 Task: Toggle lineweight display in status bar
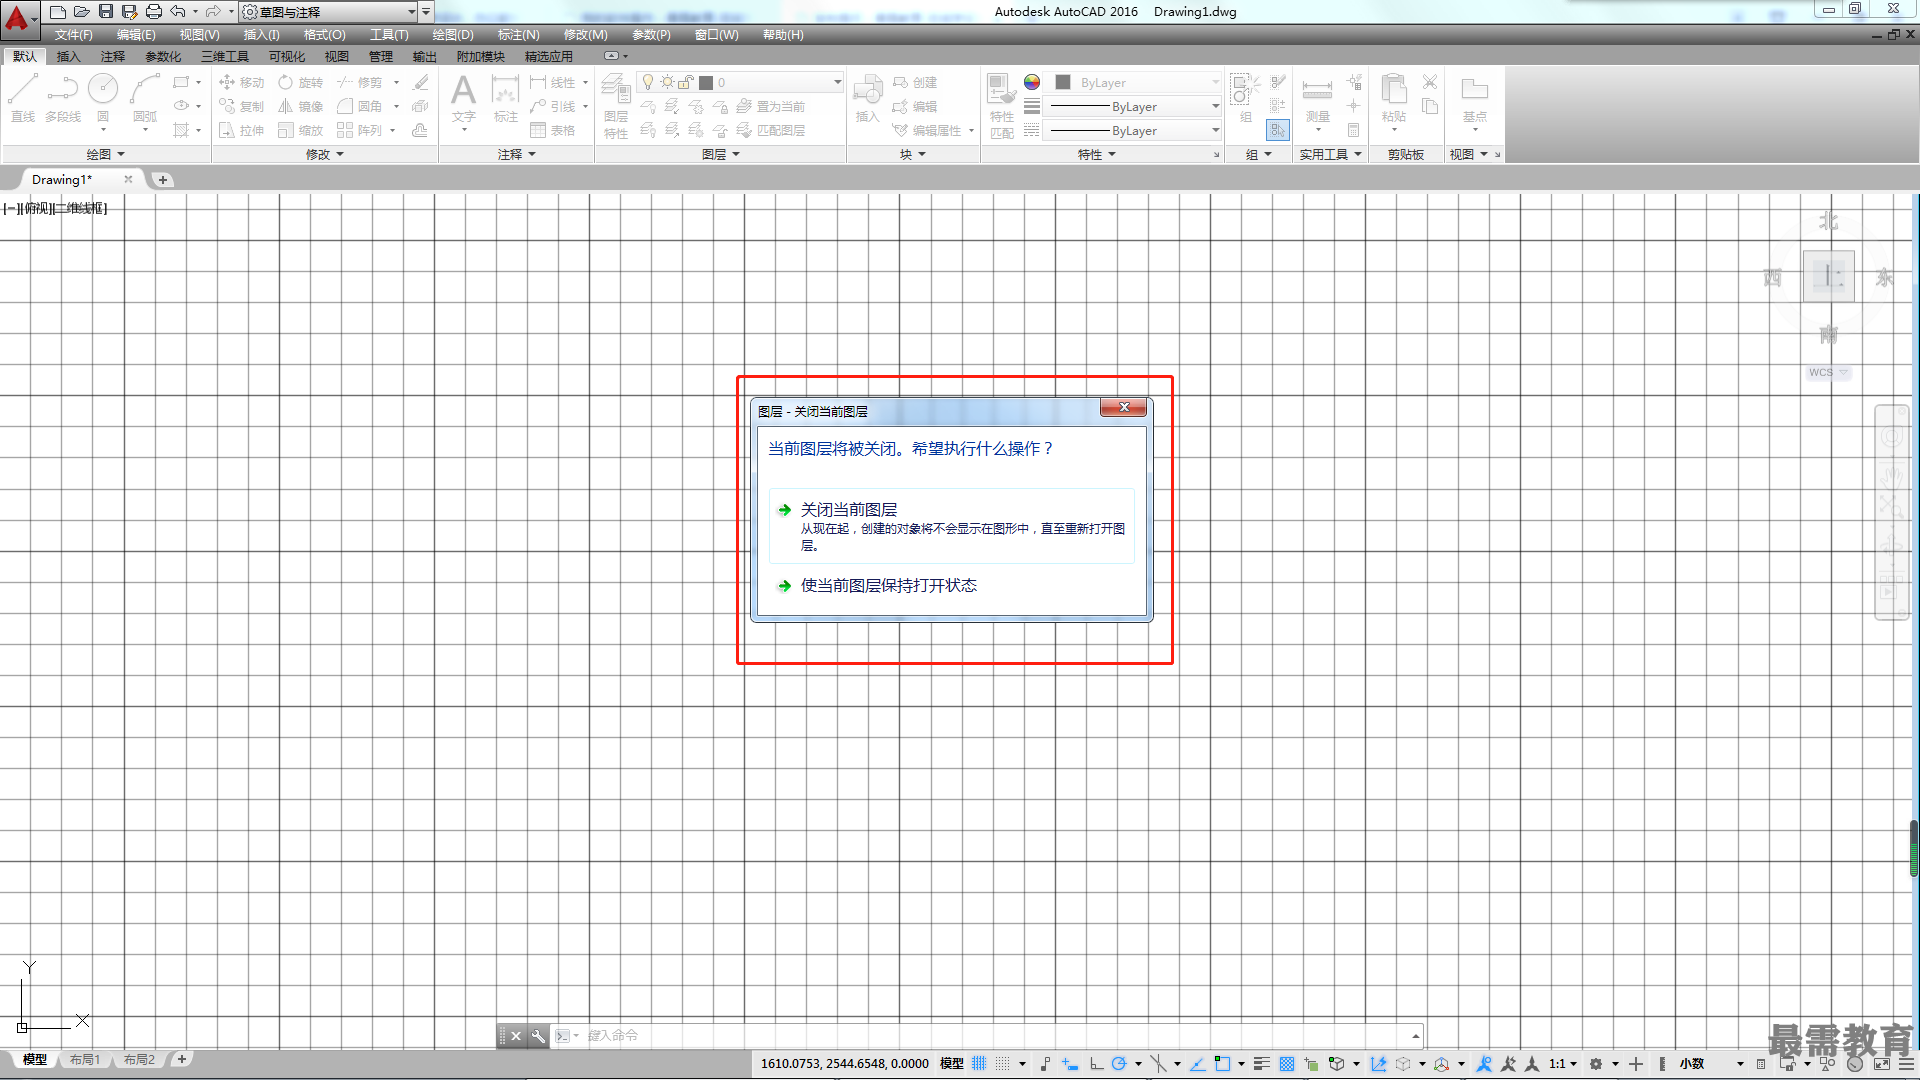(1262, 1063)
